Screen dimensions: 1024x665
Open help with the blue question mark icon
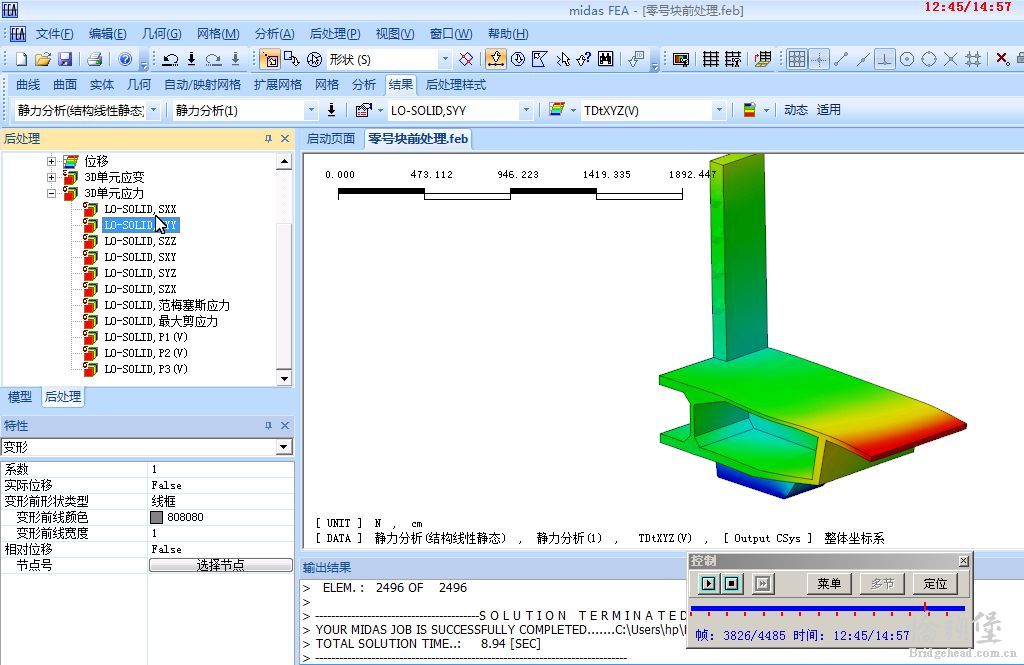(x=125, y=59)
